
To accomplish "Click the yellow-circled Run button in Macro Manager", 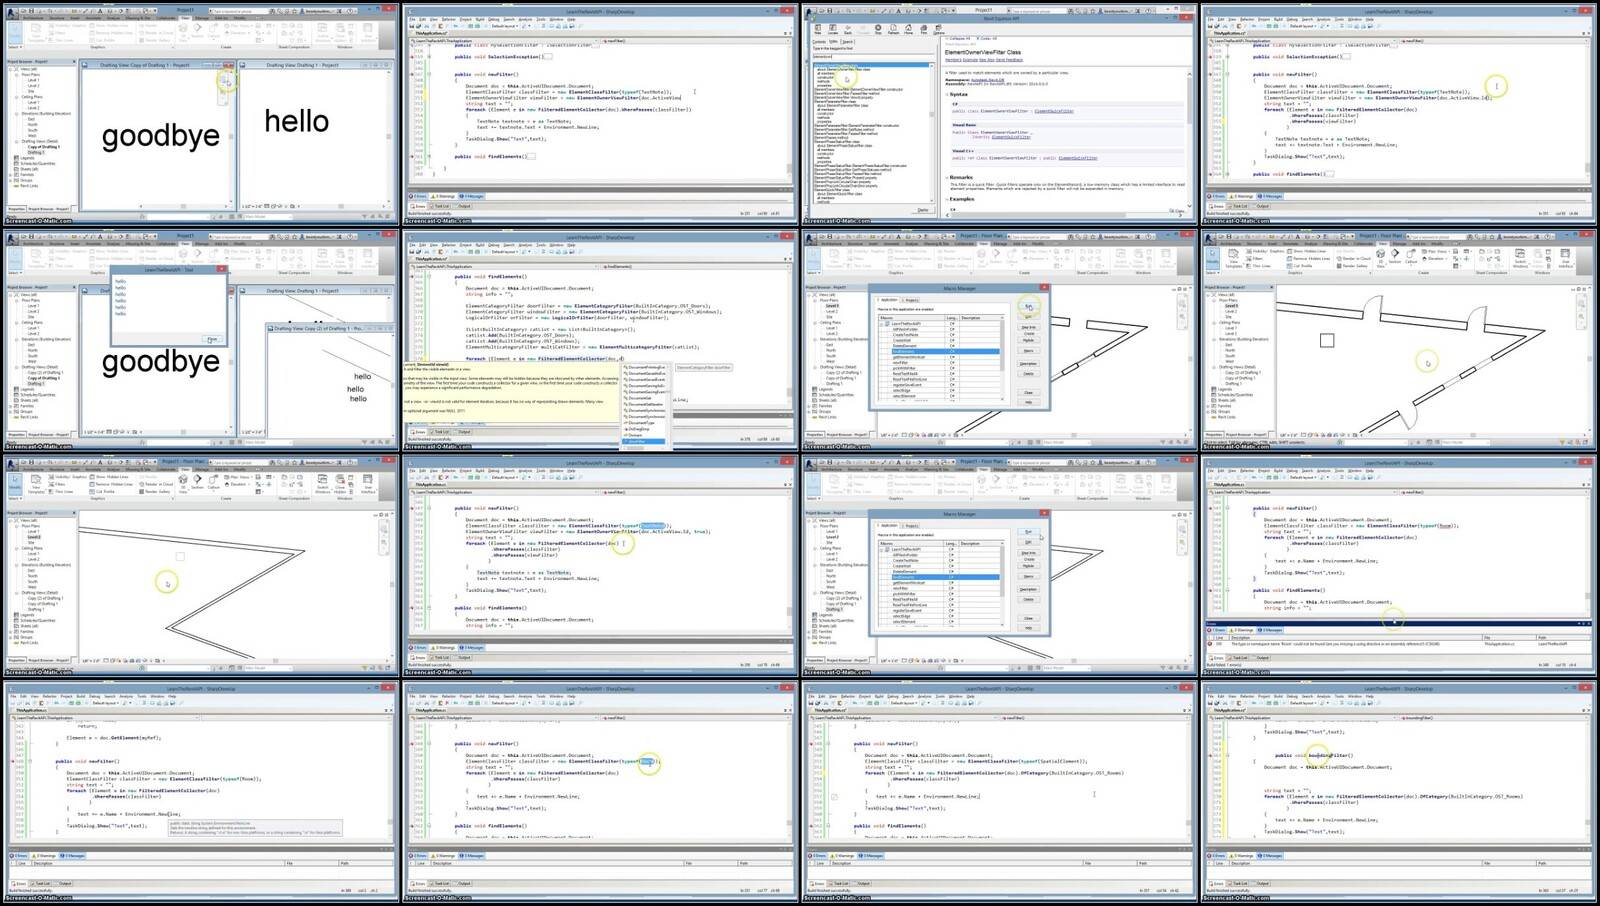I will (1029, 307).
